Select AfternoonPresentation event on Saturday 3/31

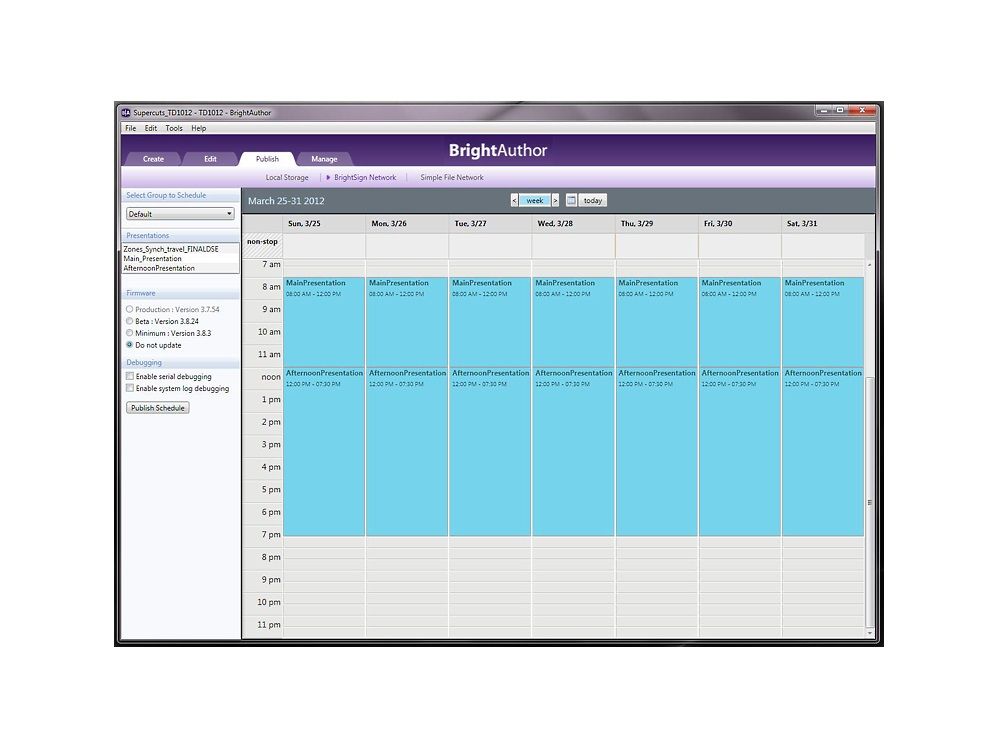point(823,452)
